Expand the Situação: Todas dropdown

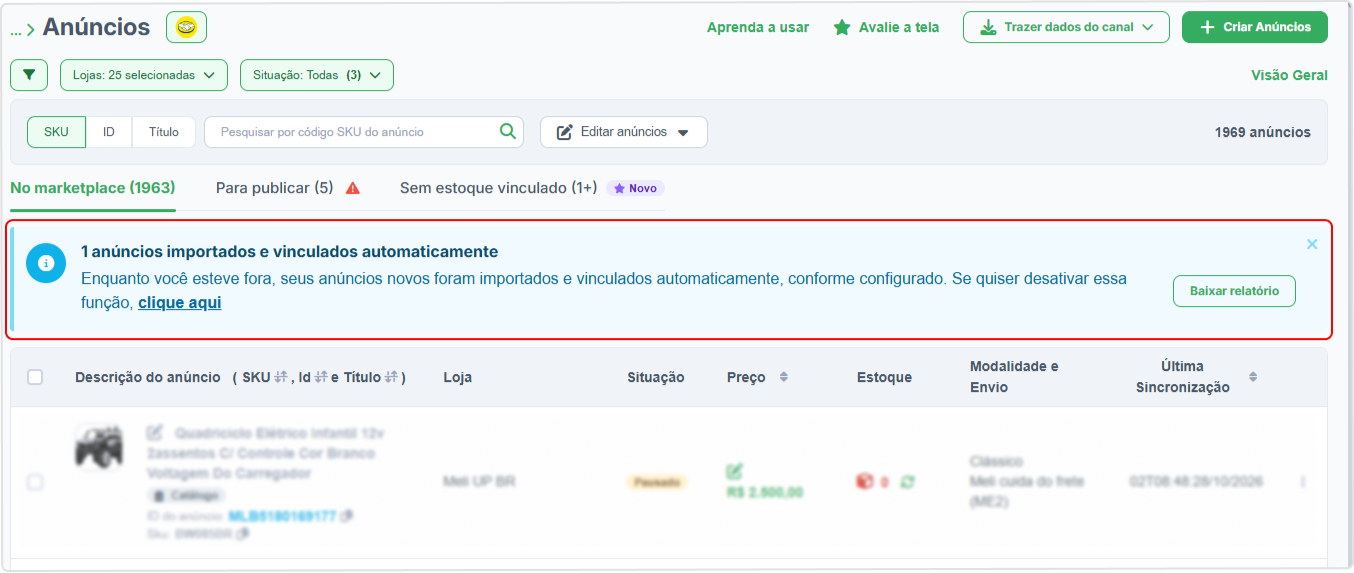point(317,75)
